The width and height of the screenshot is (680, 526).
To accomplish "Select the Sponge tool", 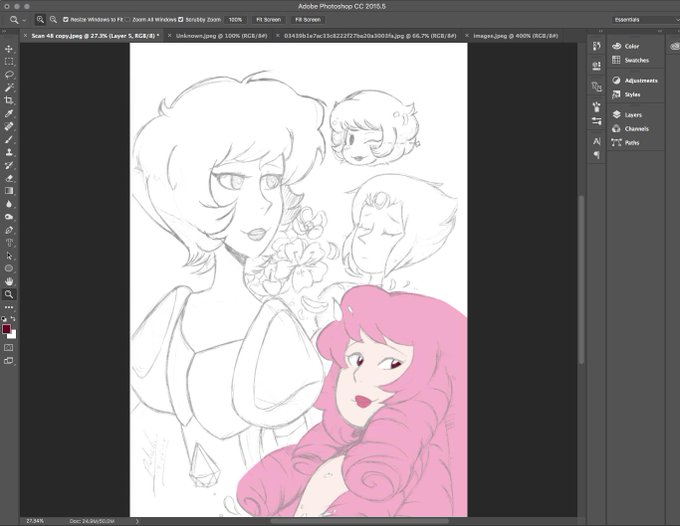I will (x=9, y=217).
